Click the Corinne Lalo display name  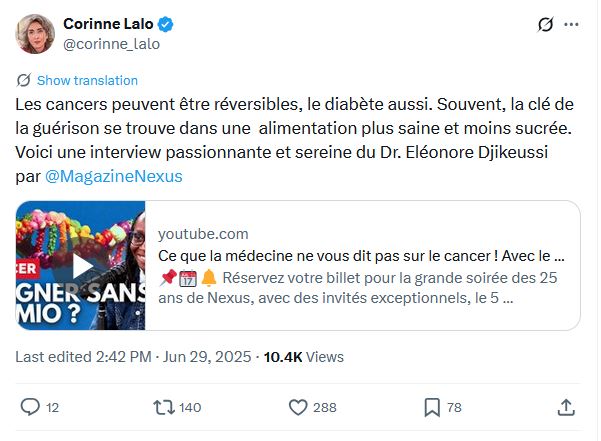[x=106, y=23]
